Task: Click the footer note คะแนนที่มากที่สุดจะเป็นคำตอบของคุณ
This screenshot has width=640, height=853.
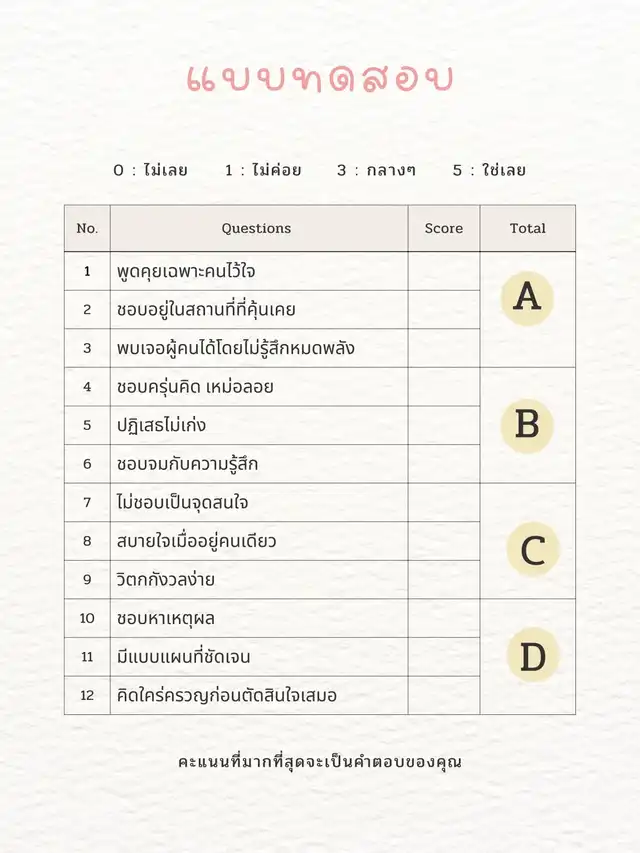Action: (320, 761)
